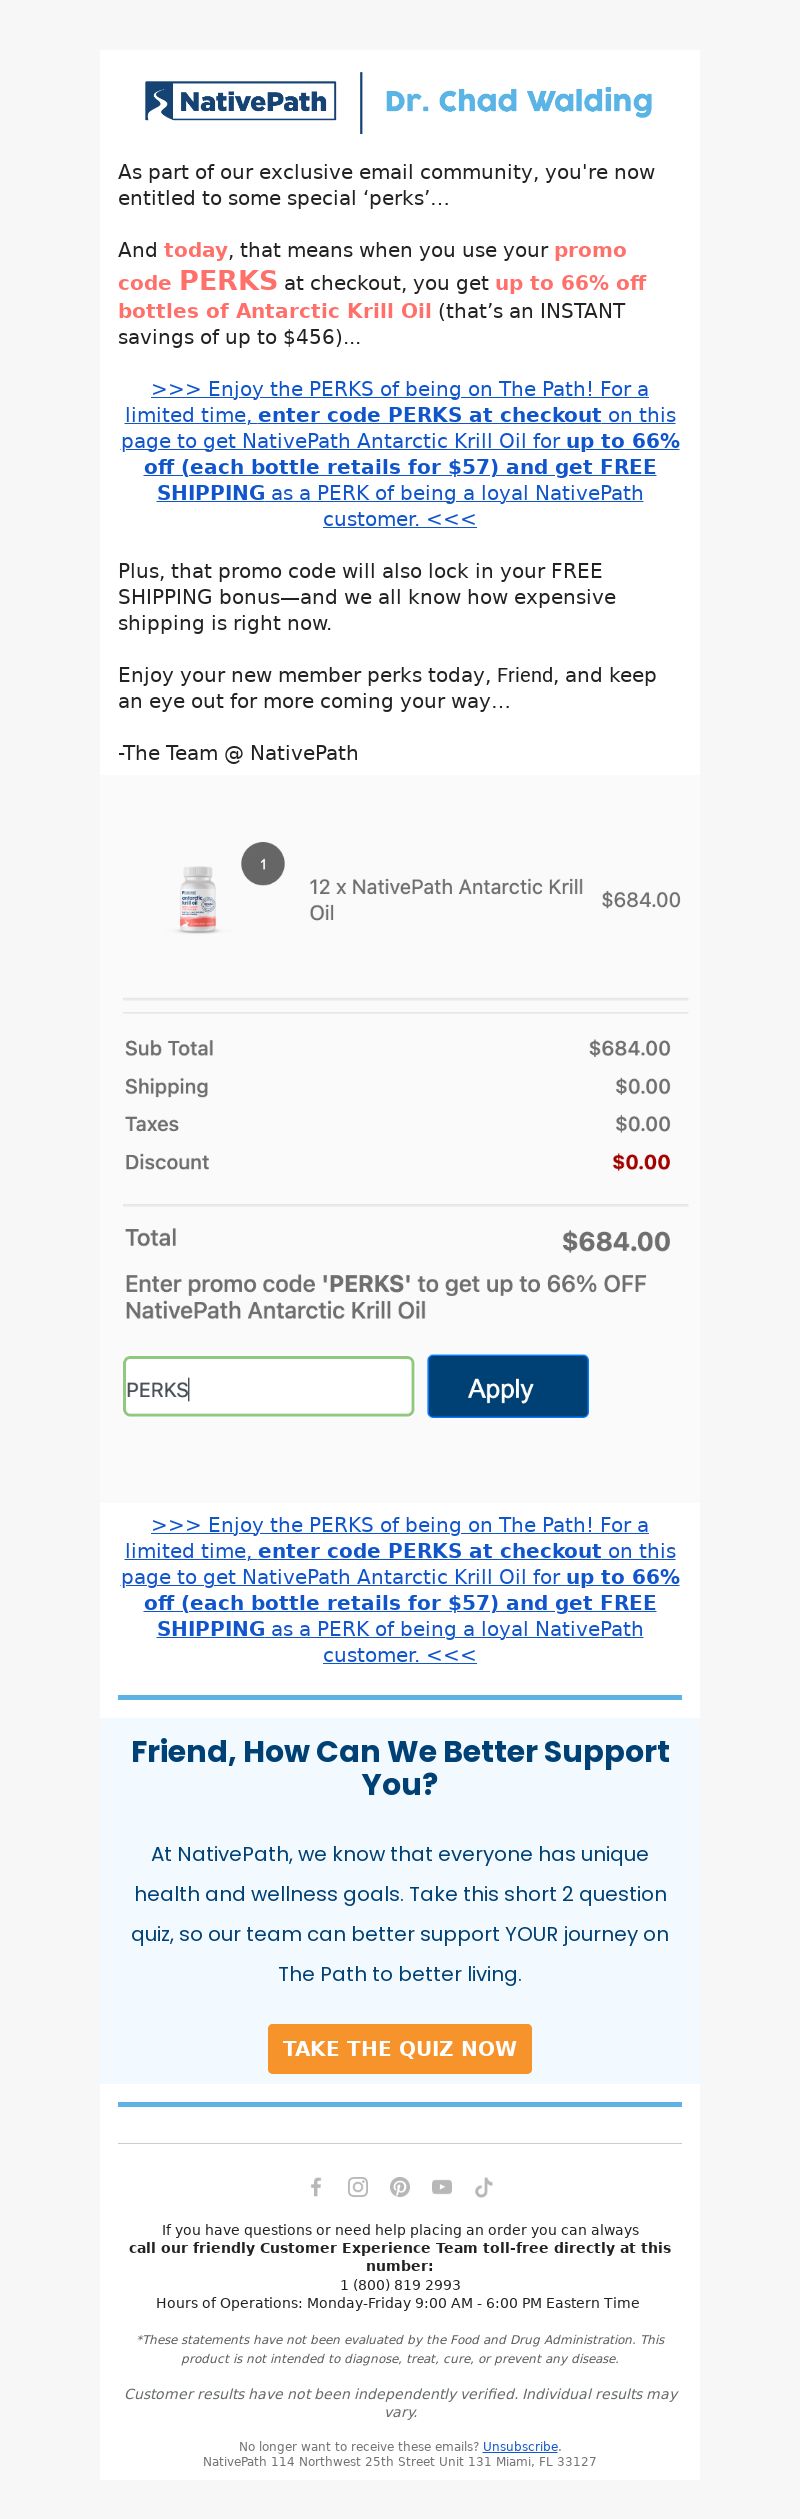Open the second 'Enjoy the PERKS' link below Apply
This screenshot has width=800, height=2519.
(x=400, y=1590)
